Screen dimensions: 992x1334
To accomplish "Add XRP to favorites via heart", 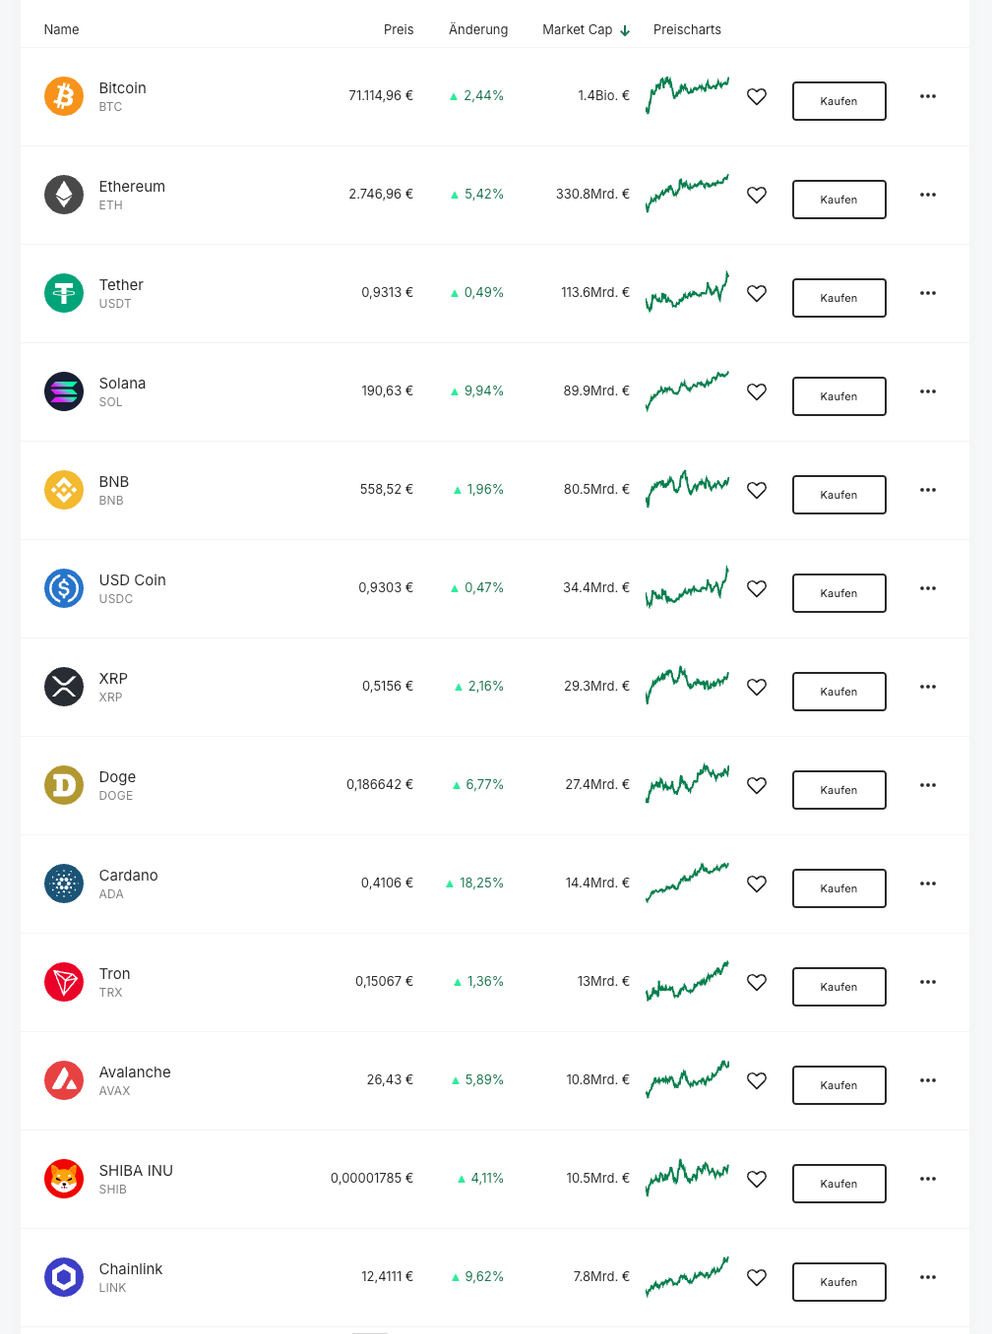I will (757, 687).
